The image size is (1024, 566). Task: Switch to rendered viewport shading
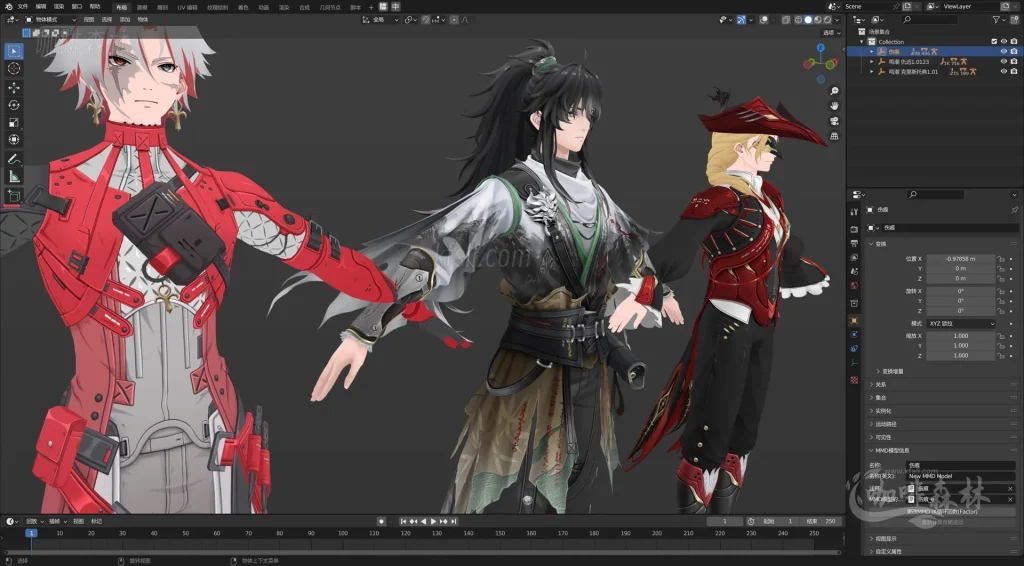click(827, 20)
